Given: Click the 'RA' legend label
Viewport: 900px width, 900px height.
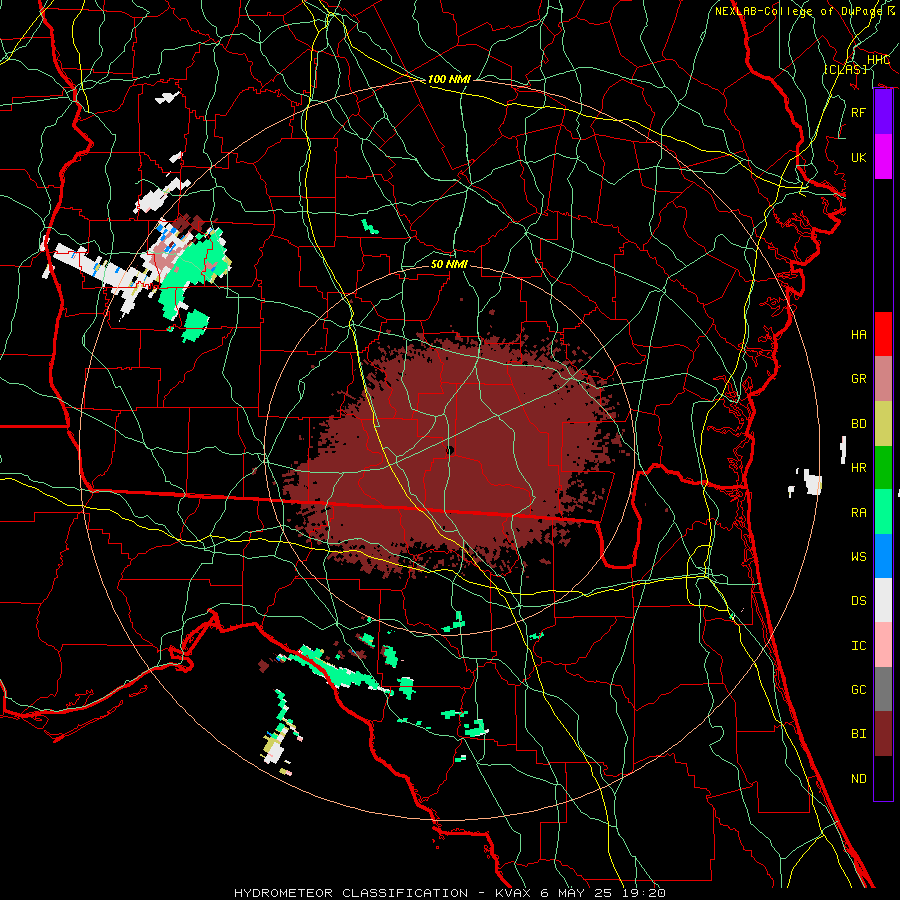Looking at the screenshot, I should [x=859, y=513].
